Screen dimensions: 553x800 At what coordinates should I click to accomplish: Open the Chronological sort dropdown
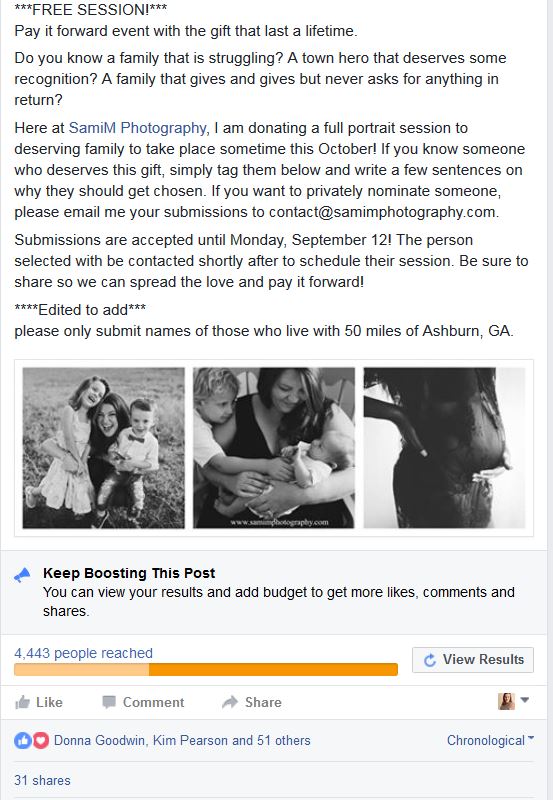click(x=490, y=740)
